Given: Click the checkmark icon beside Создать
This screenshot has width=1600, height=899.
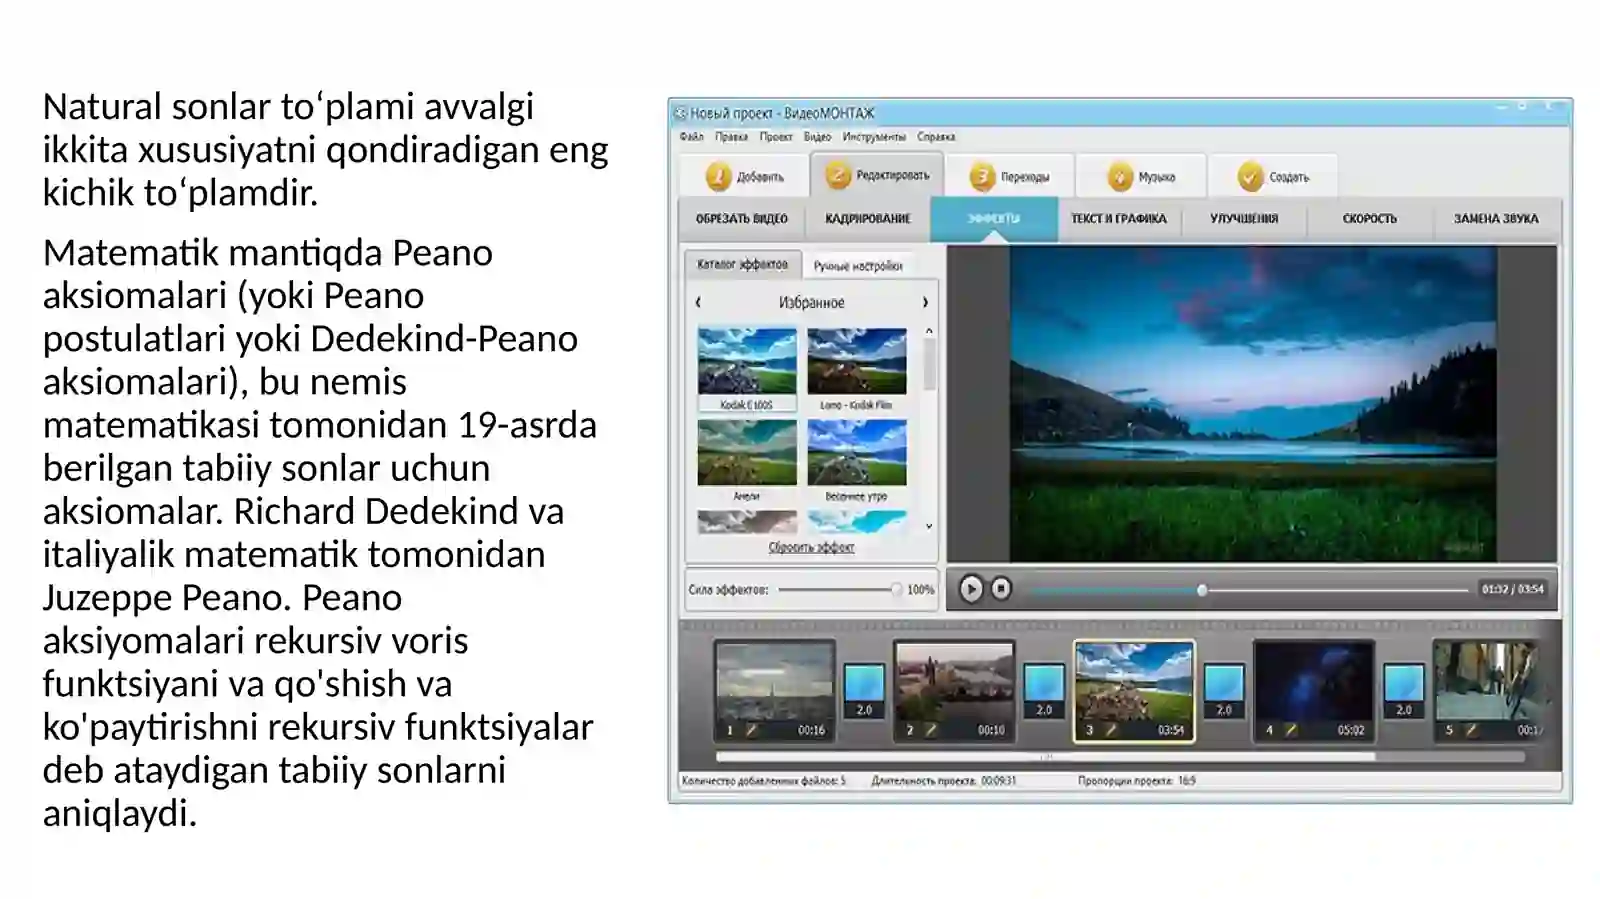Looking at the screenshot, I should tap(1250, 177).
